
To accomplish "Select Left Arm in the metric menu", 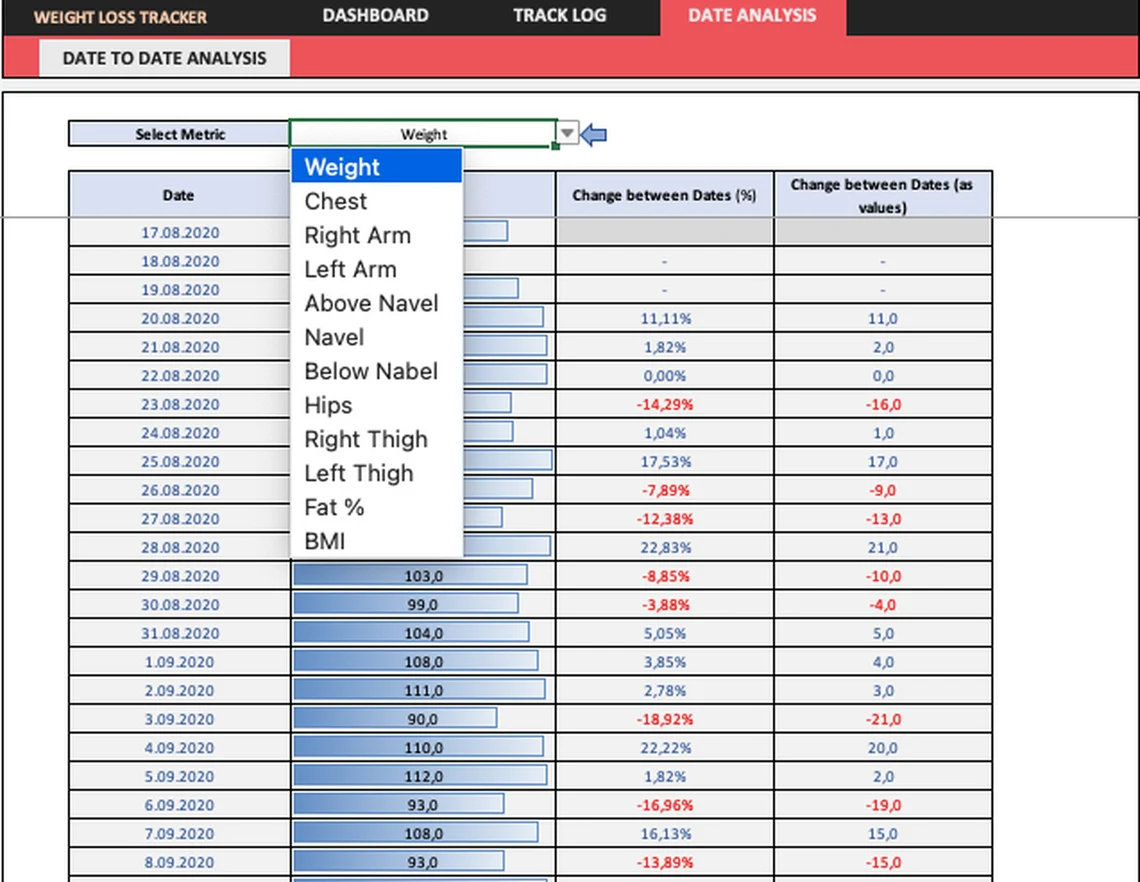I will pos(350,269).
